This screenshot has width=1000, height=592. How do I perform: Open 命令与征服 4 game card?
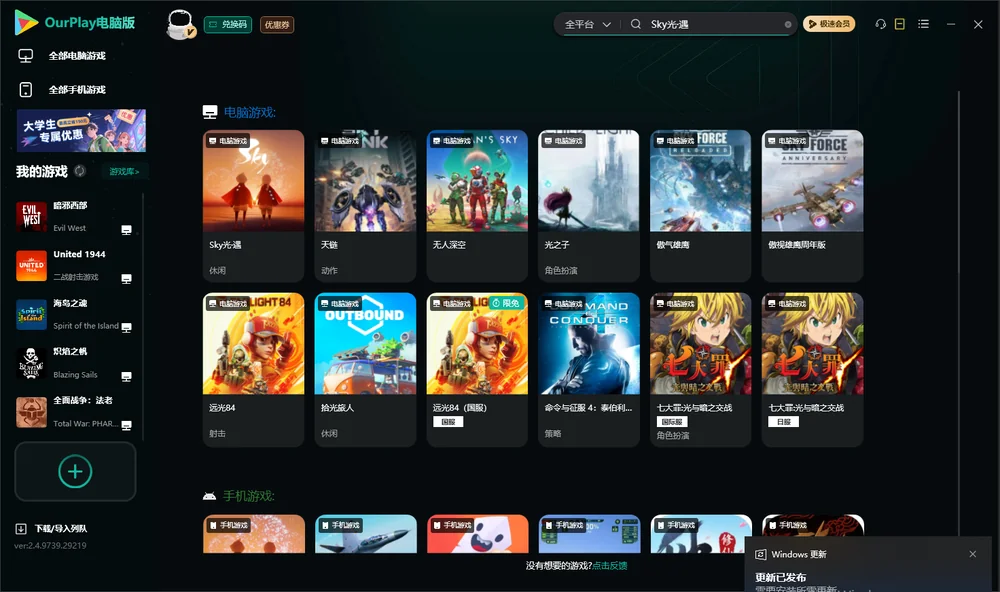click(x=589, y=369)
